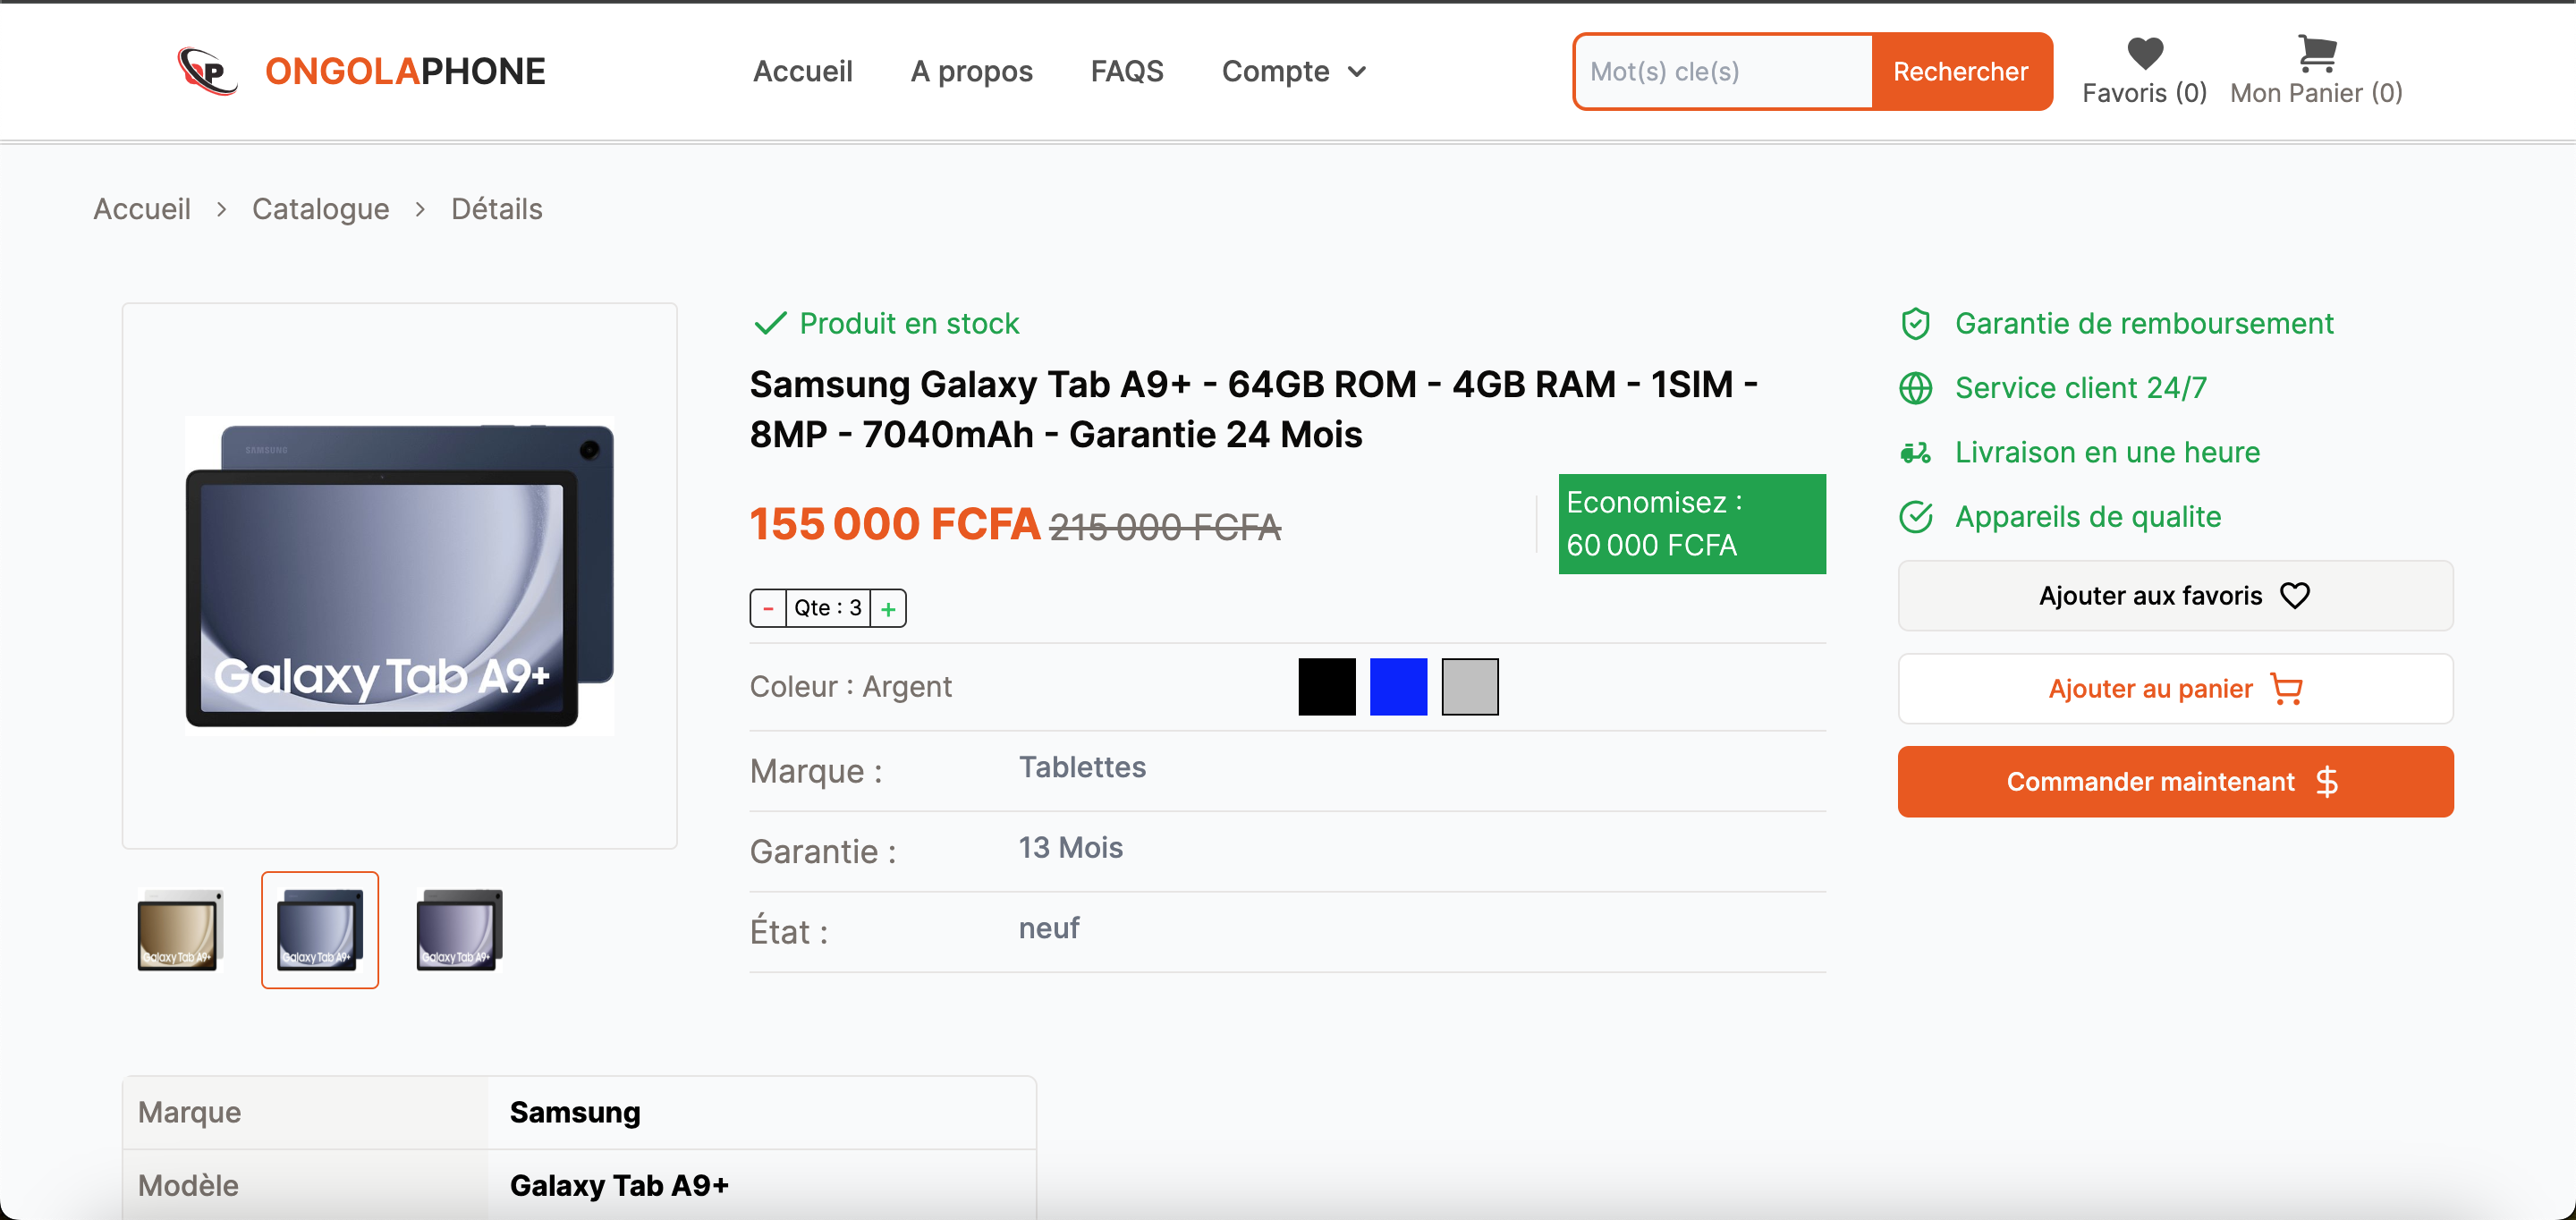
Task: Click the Qte : 3 quantity value
Action: point(828,608)
